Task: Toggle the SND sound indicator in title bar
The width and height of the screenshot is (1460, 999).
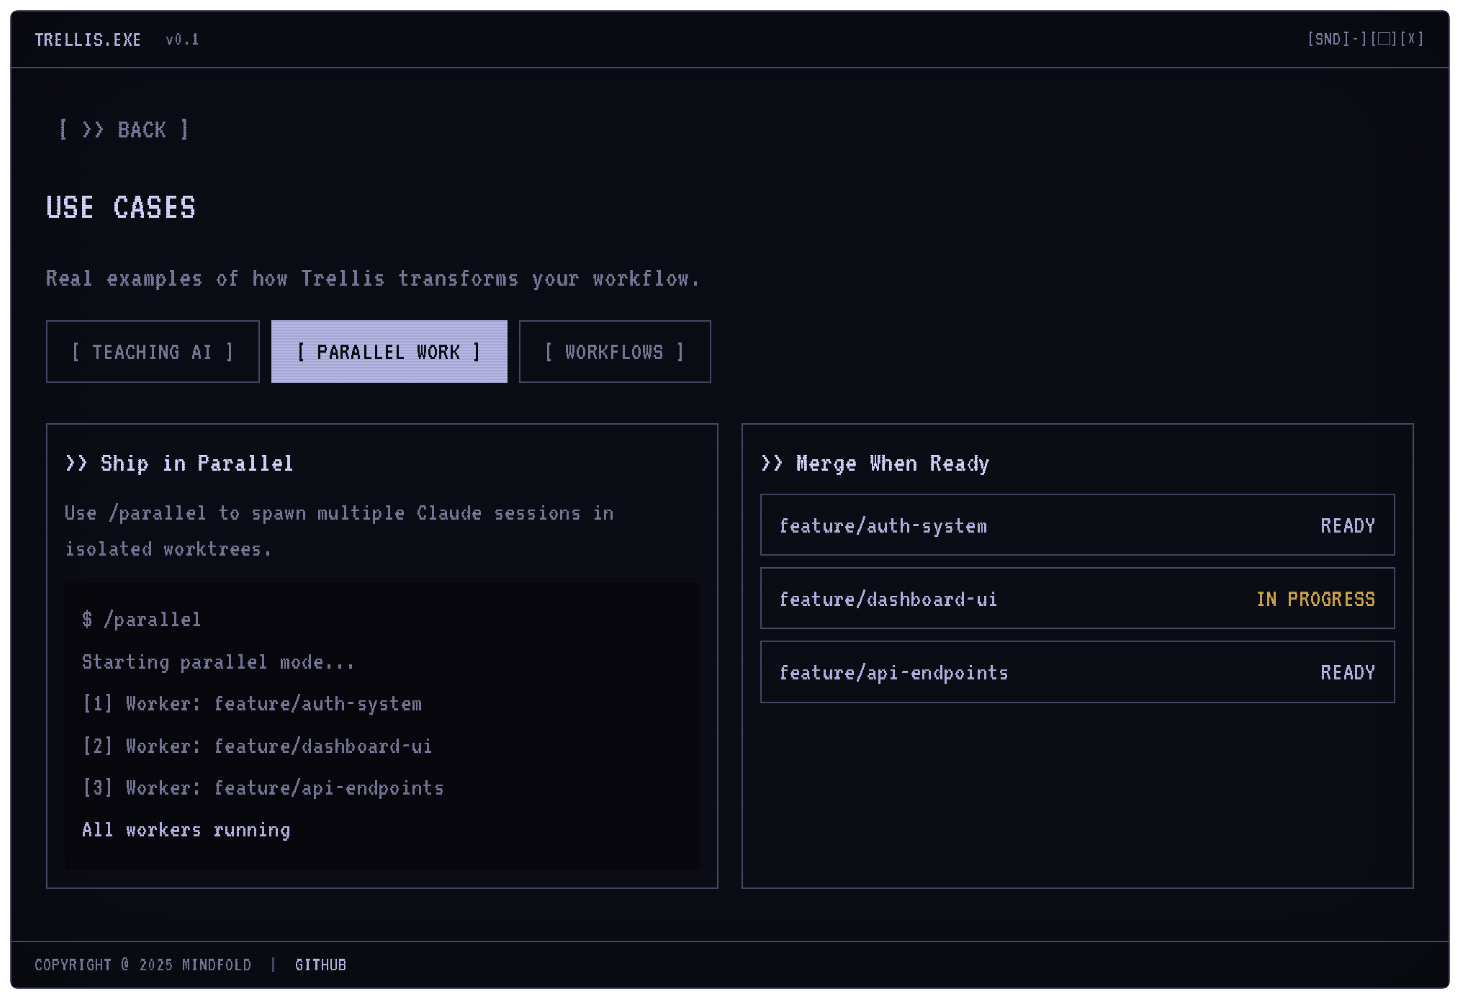Action: (1326, 39)
